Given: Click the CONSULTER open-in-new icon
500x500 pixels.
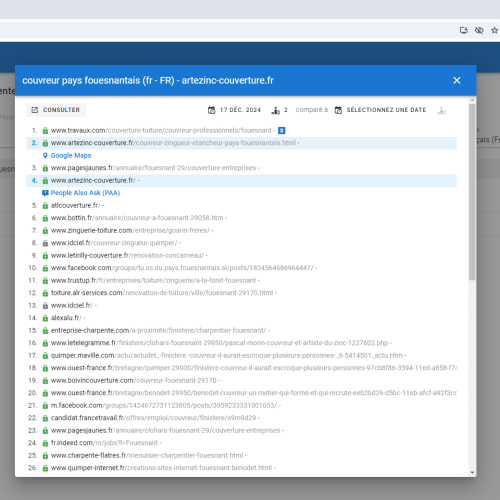Looking at the screenshot, I should (x=35, y=110).
